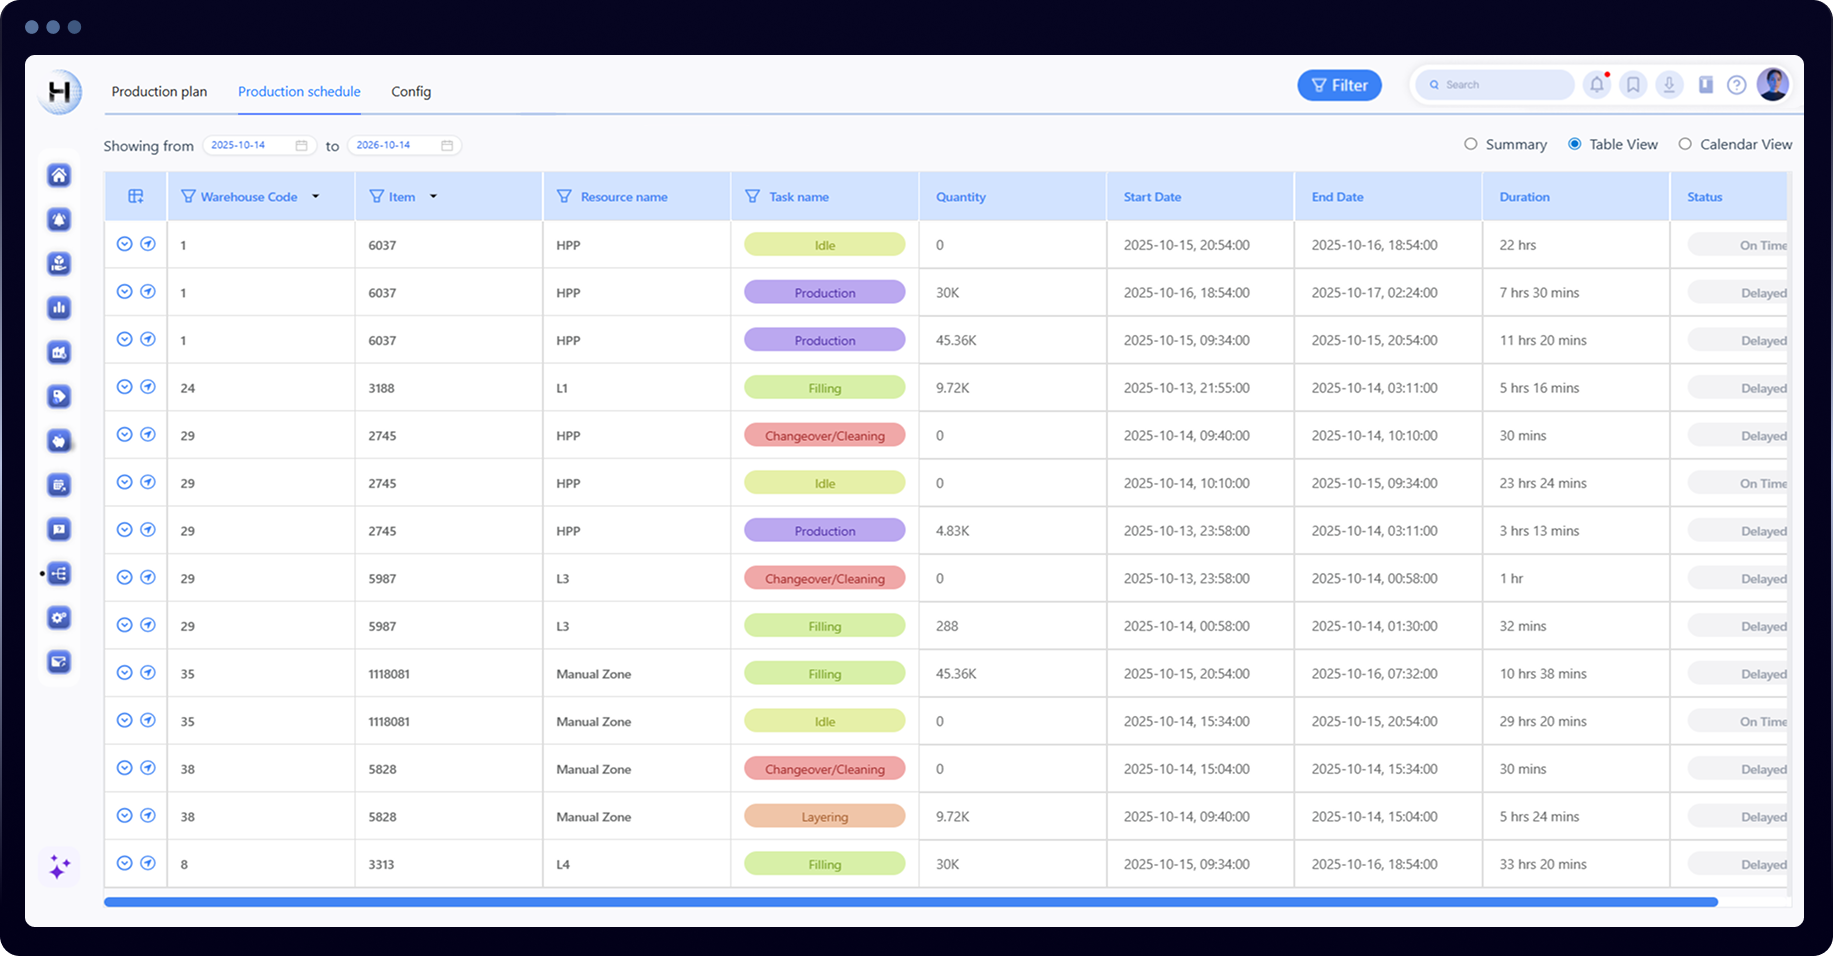
Task: Click the filter funnel icon on Item column
Action: pos(376,196)
